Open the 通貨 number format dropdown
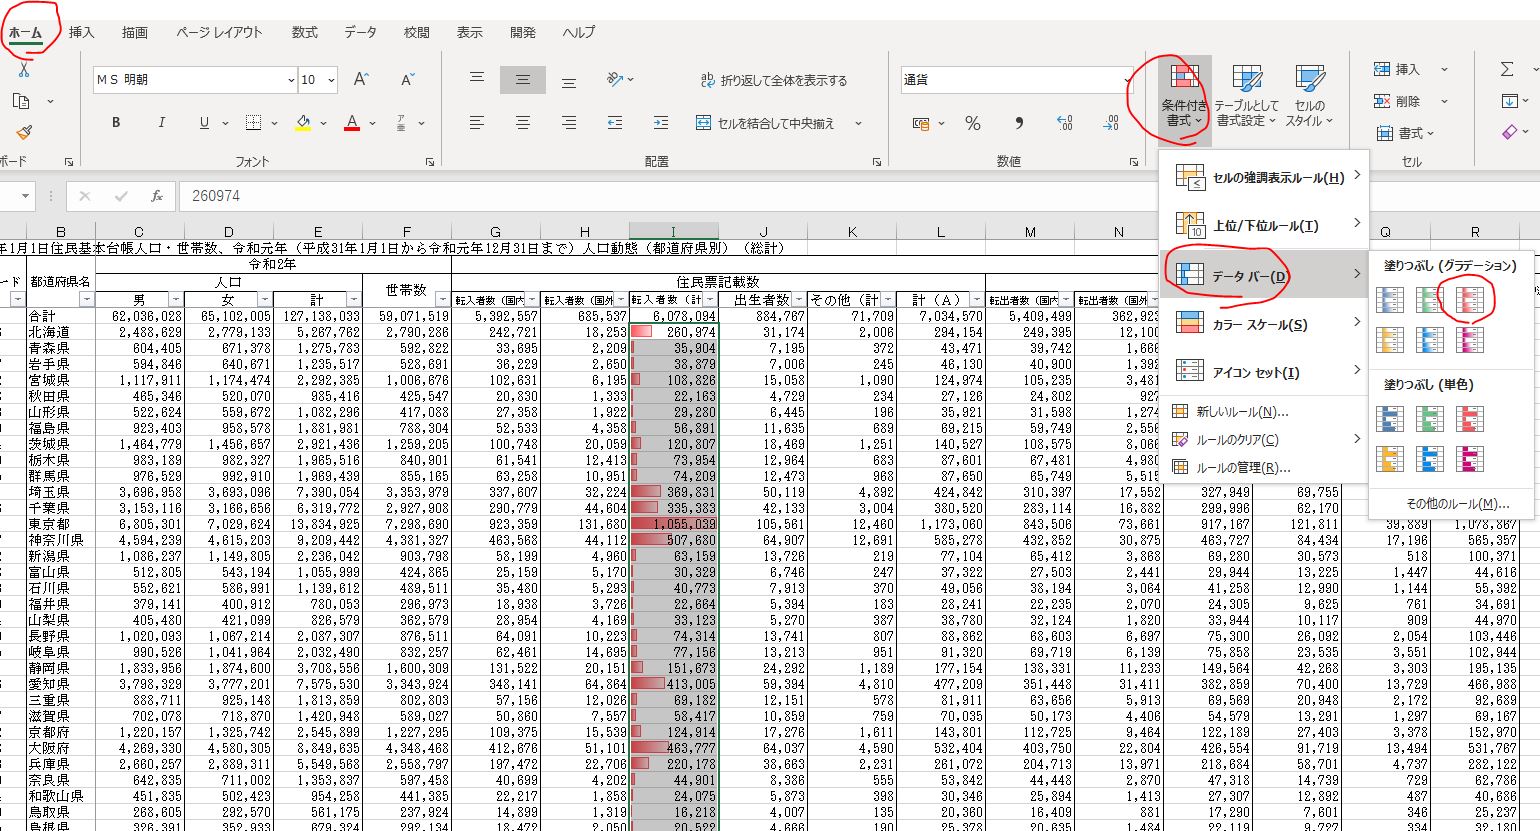This screenshot has height=831, width=1540. [x=1127, y=80]
